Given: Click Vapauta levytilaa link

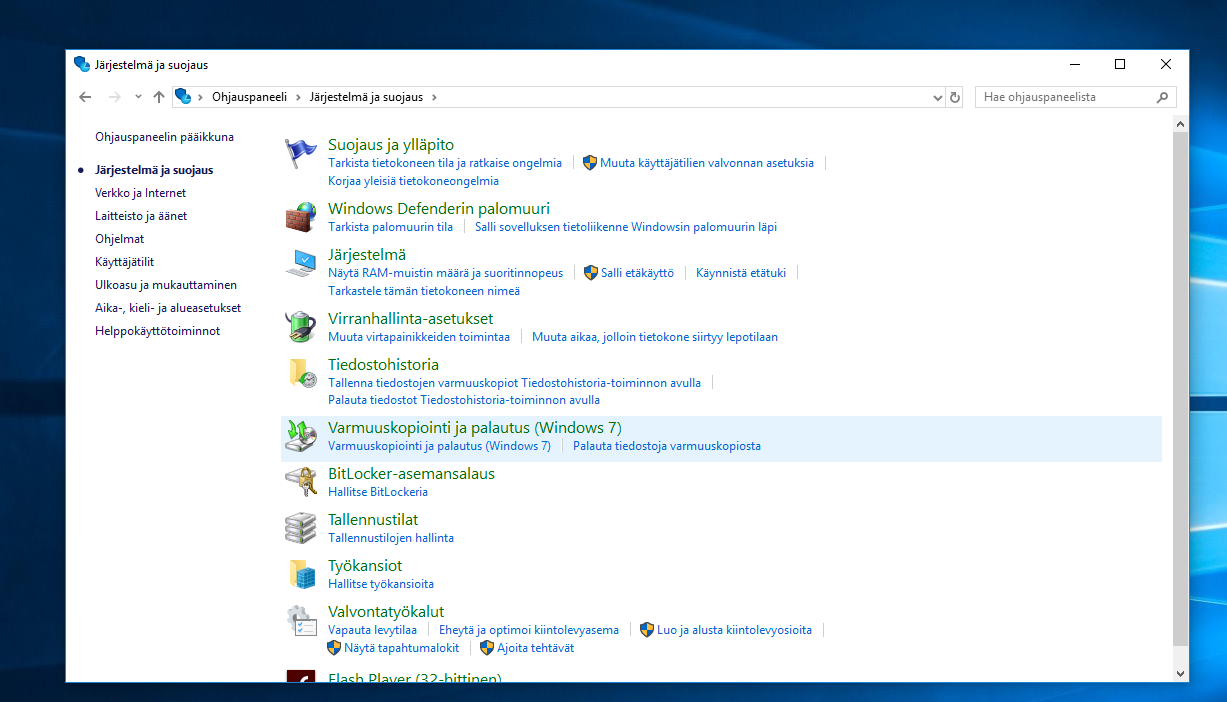Looking at the screenshot, I should [x=372, y=630].
